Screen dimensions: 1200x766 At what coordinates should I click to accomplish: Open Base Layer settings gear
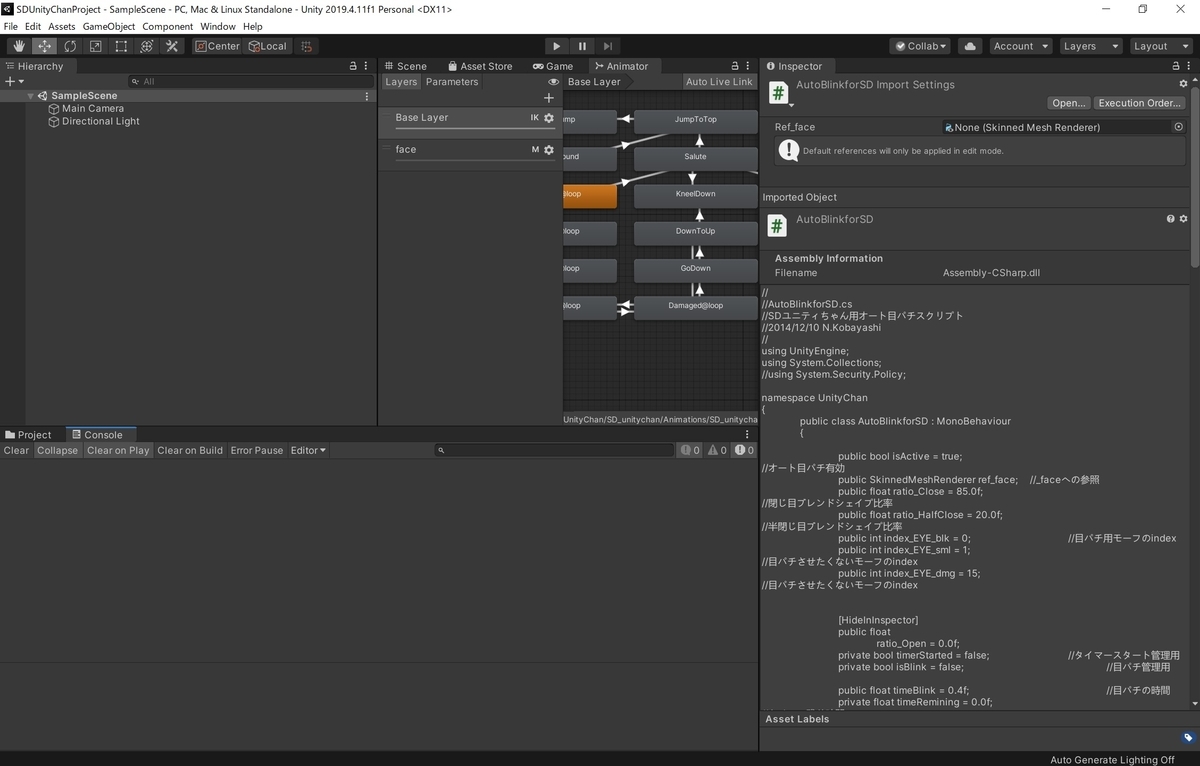tap(548, 118)
